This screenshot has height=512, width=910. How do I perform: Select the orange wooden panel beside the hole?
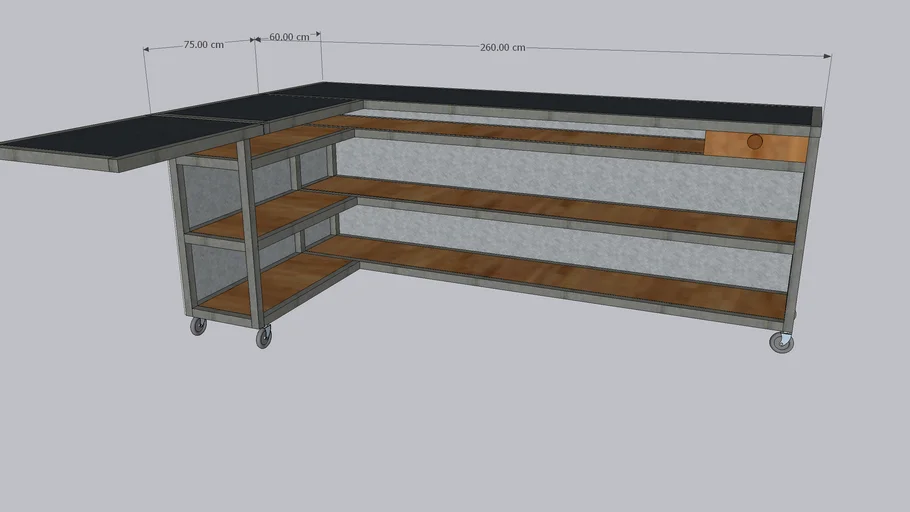point(784,147)
